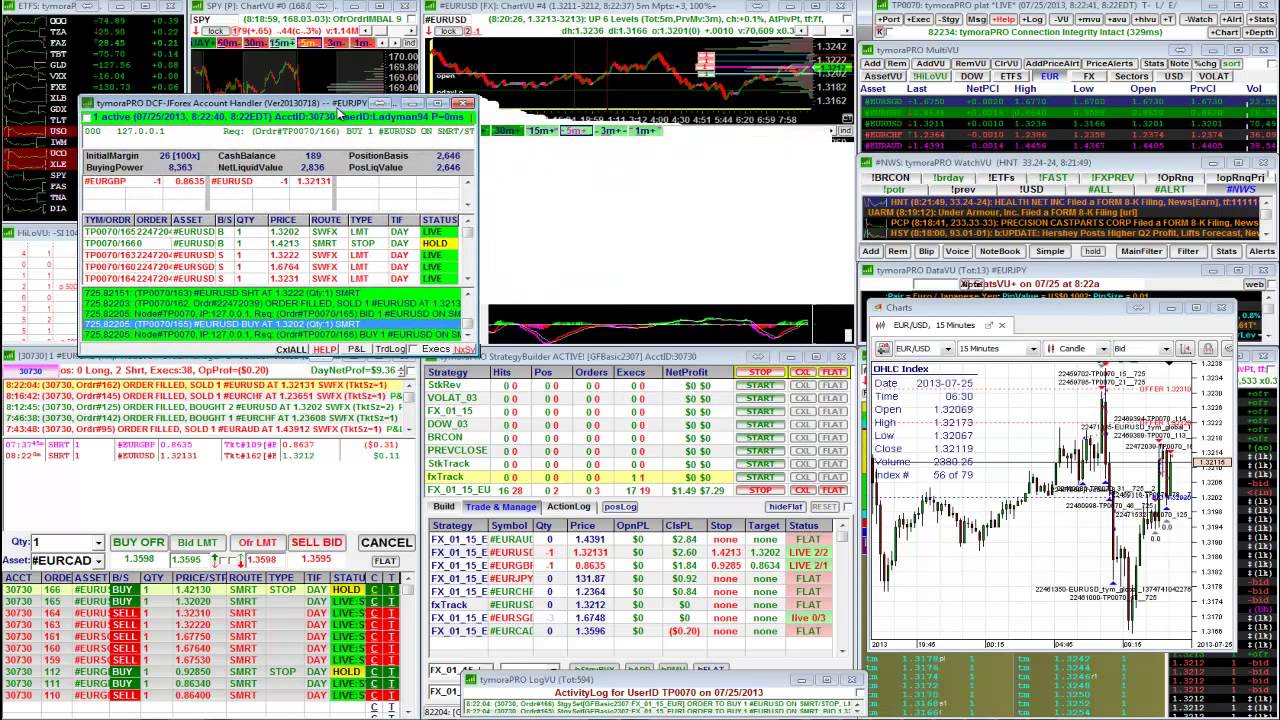Image resolution: width=1280 pixels, height=720 pixels.
Task: Click the C cell for order 164
Action: pyautogui.click(x=374, y=614)
